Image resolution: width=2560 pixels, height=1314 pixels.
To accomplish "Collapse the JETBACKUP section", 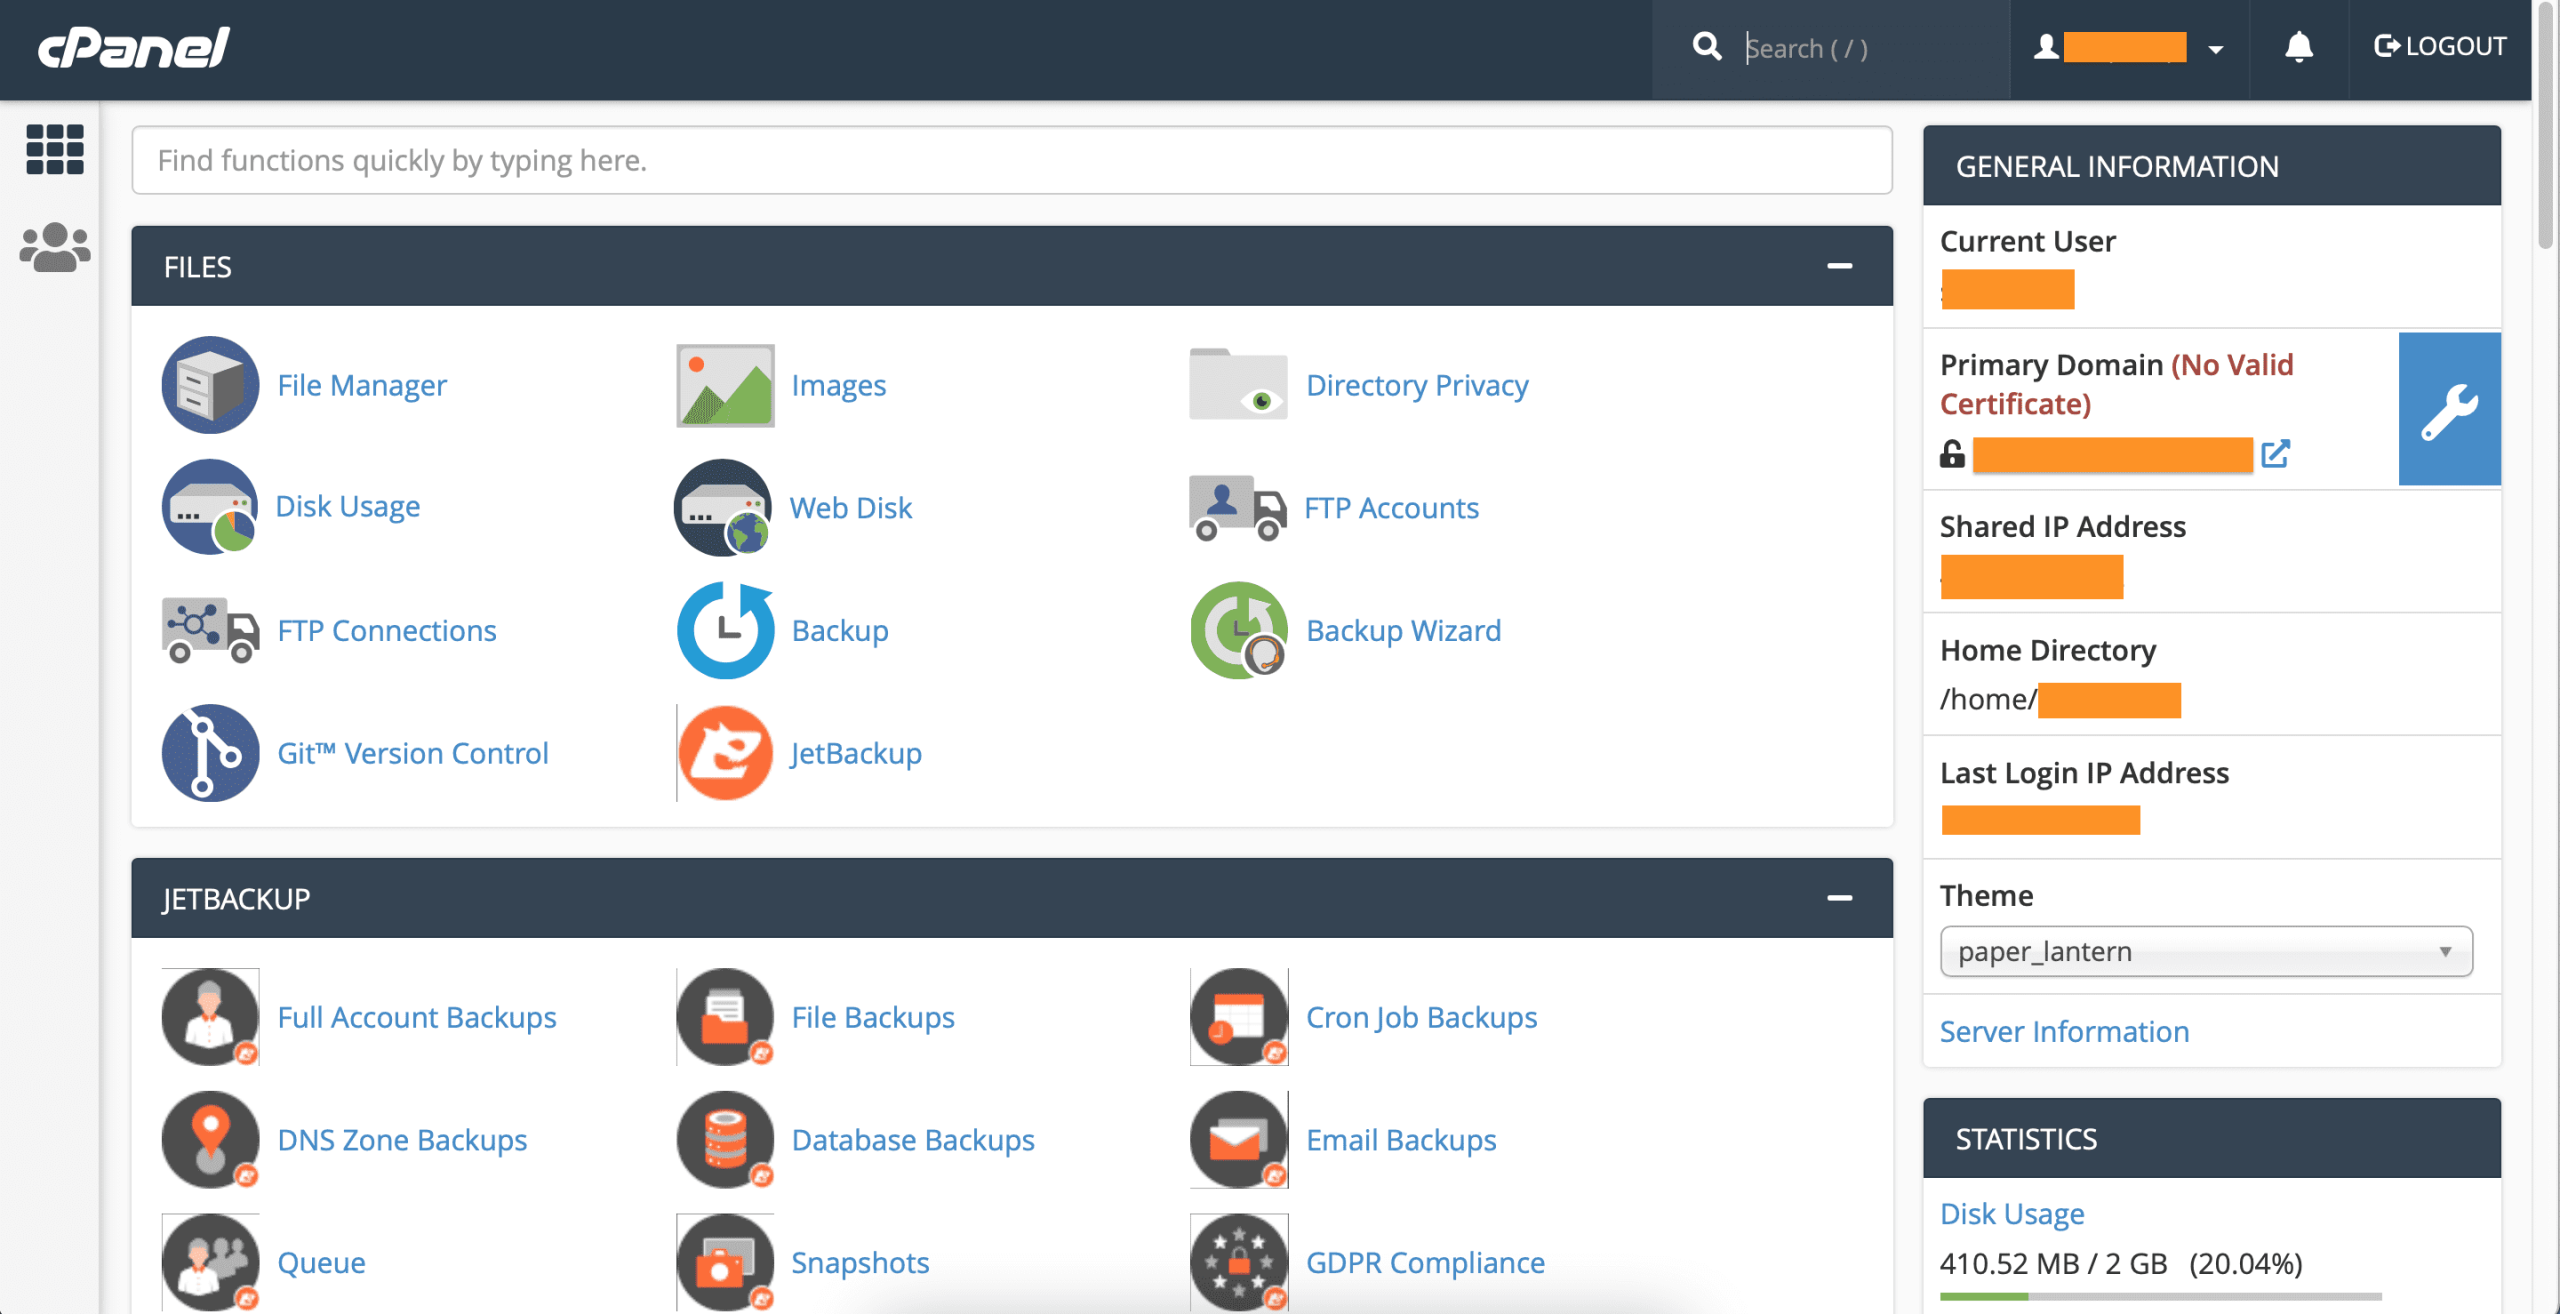I will (1839, 898).
